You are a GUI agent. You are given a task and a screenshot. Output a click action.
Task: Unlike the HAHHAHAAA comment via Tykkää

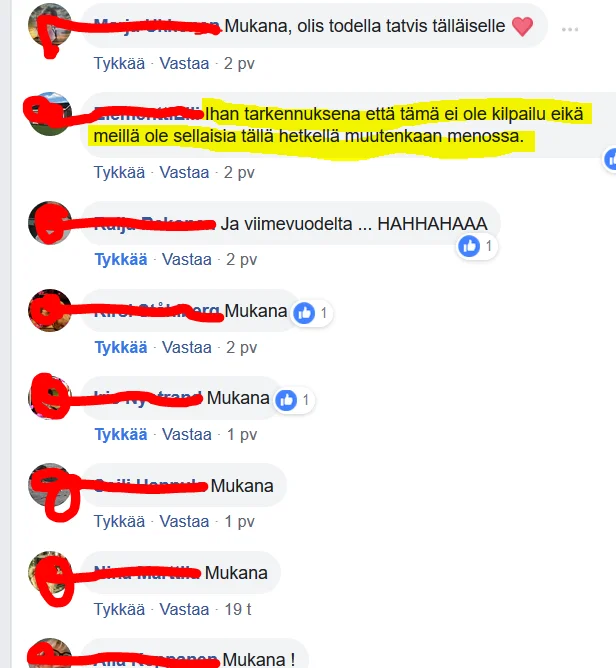(121, 259)
